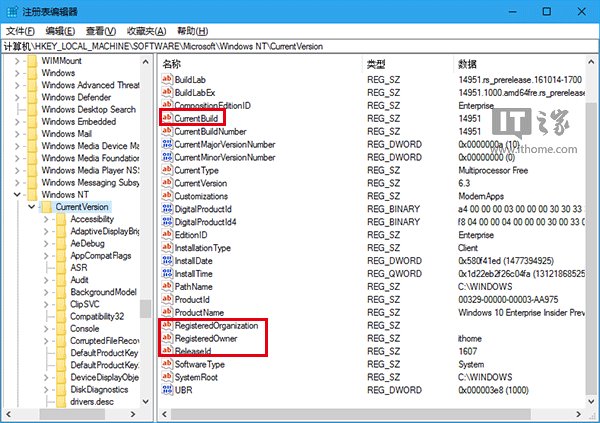The width and height of the screenshot is (600, 423).
Task: Click the string icon beside SystemRoot
Action: pos(167,377)
